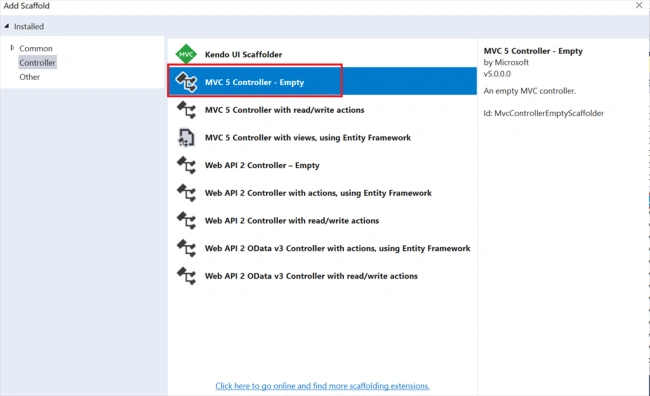Click the v5.0.0.0 version text
650x396 pixels.
497,74
